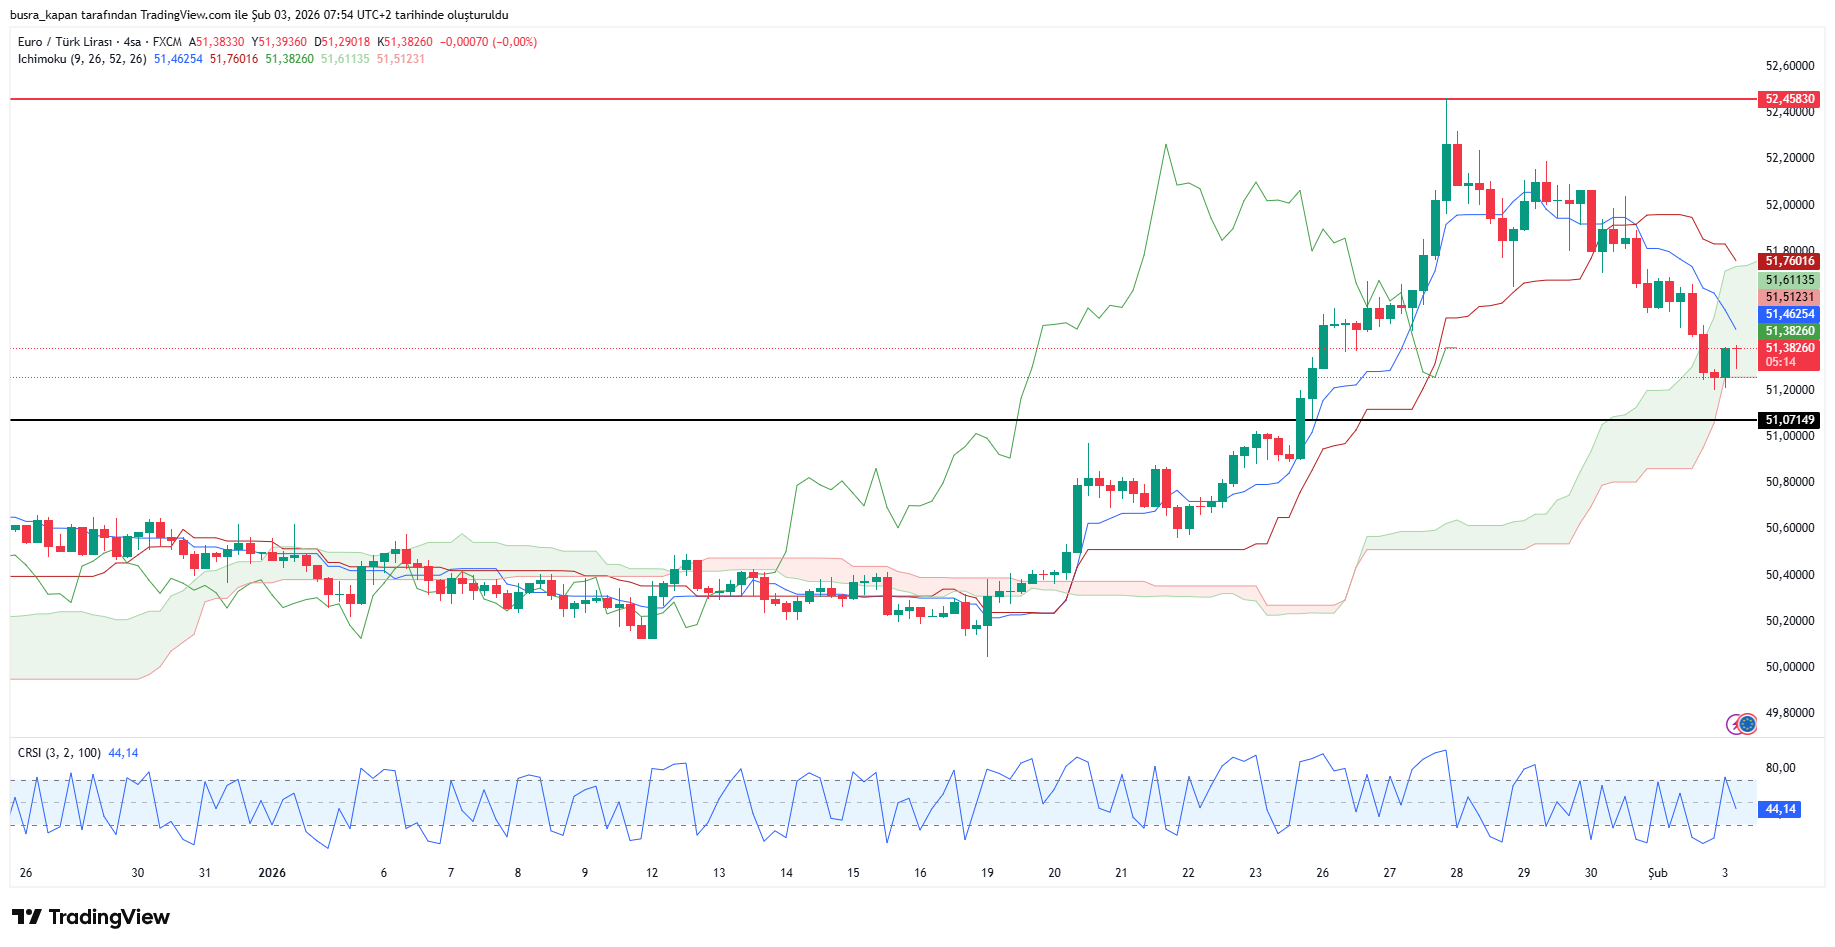Click the red 52,45830 resistance price label
The image size is (1835, 947).
[1788, 99]
